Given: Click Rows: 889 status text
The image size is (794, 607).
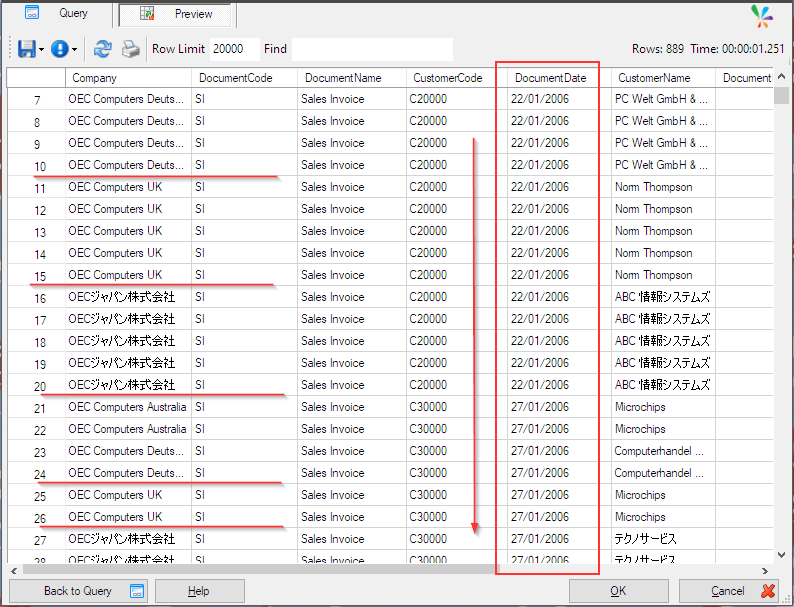Looking at the screenshot, I should [x=657, y=49].
